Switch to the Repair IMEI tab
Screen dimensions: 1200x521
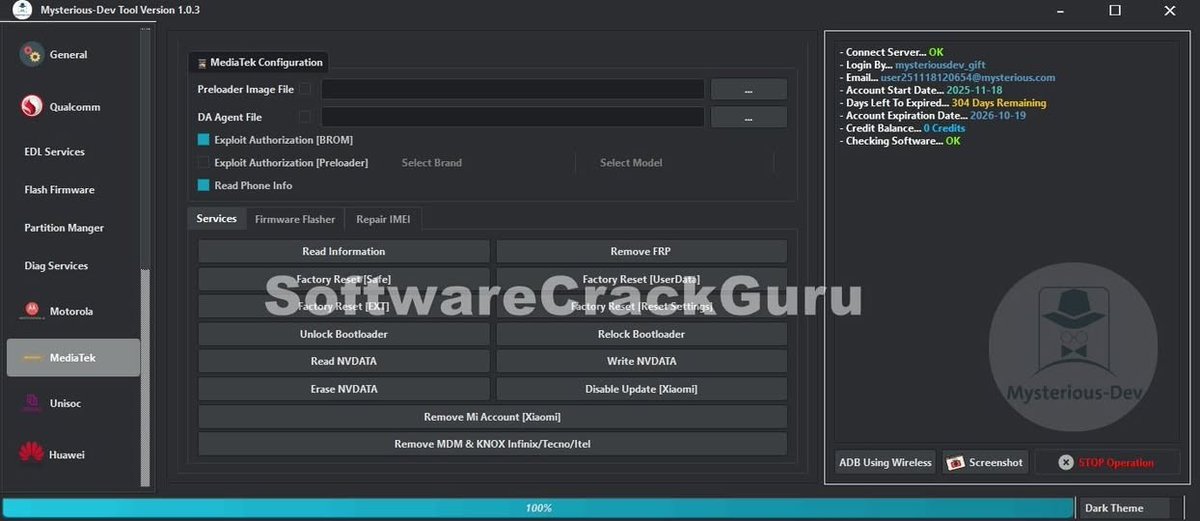383,219
